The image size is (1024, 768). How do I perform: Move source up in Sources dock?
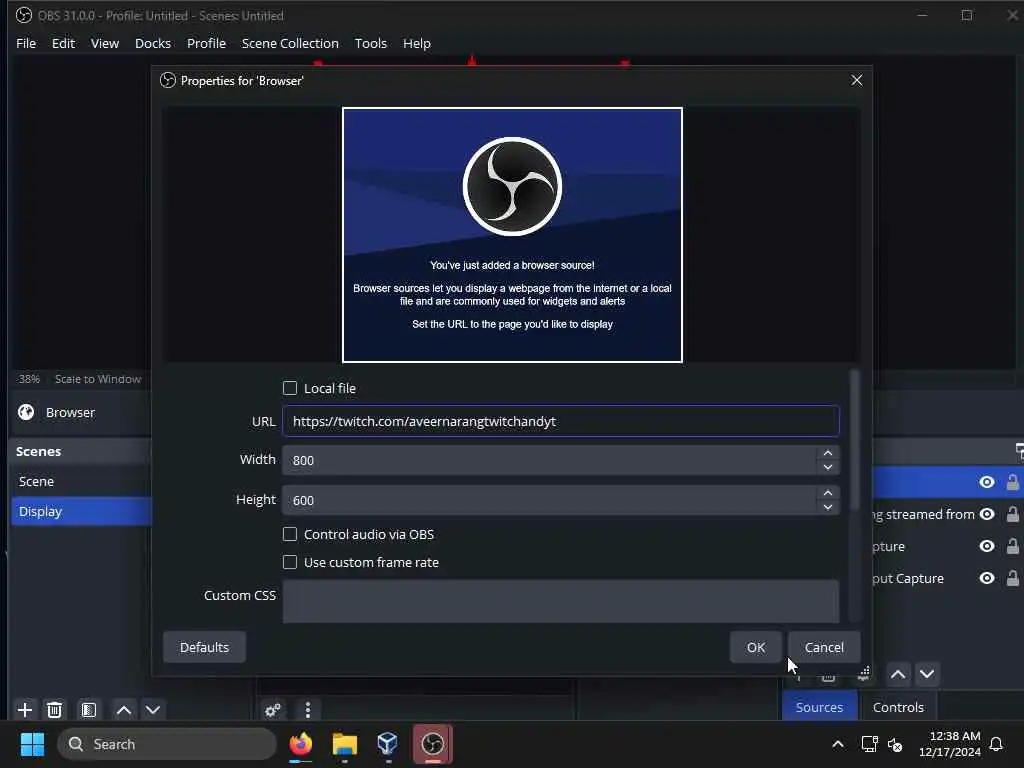click(x=898, y=674)
